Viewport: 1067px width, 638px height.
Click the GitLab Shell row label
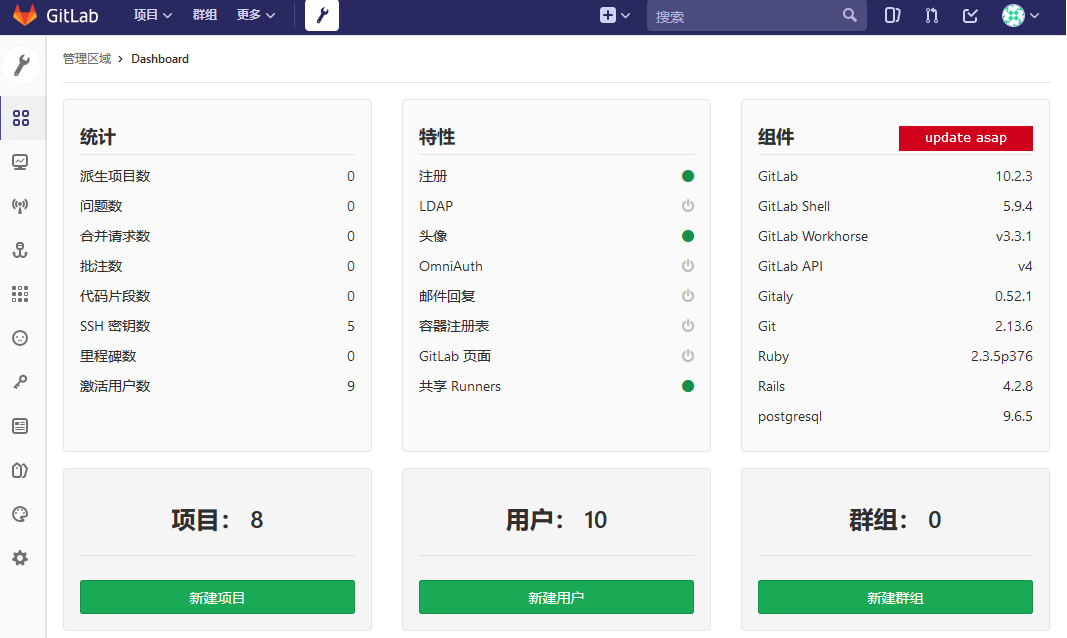(x=794, y=206)
